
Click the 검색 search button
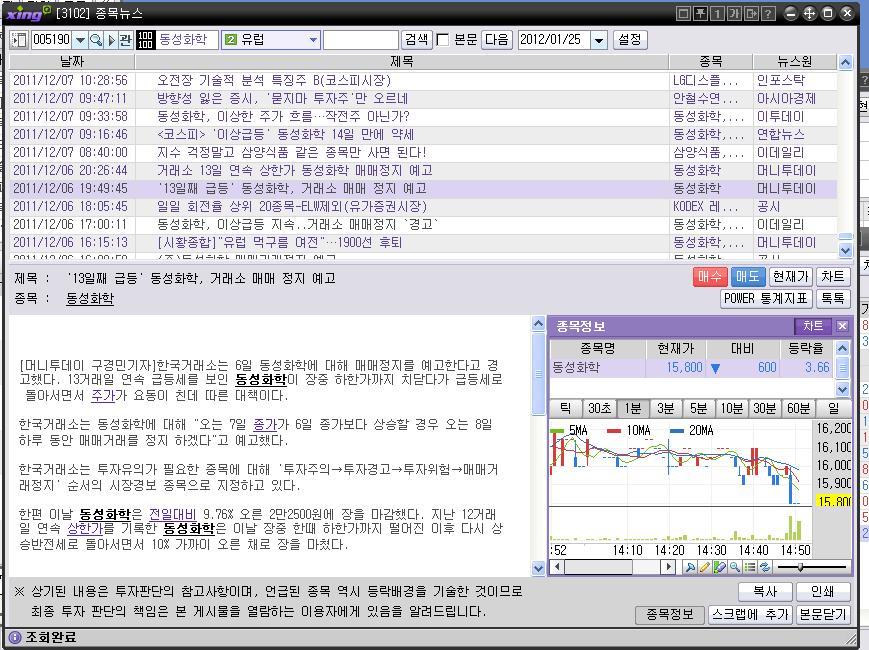(416, 39)
